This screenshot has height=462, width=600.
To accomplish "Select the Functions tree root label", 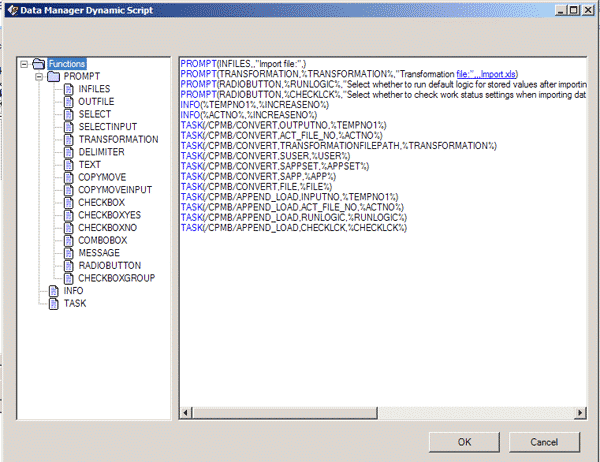I will click(67, 64).
